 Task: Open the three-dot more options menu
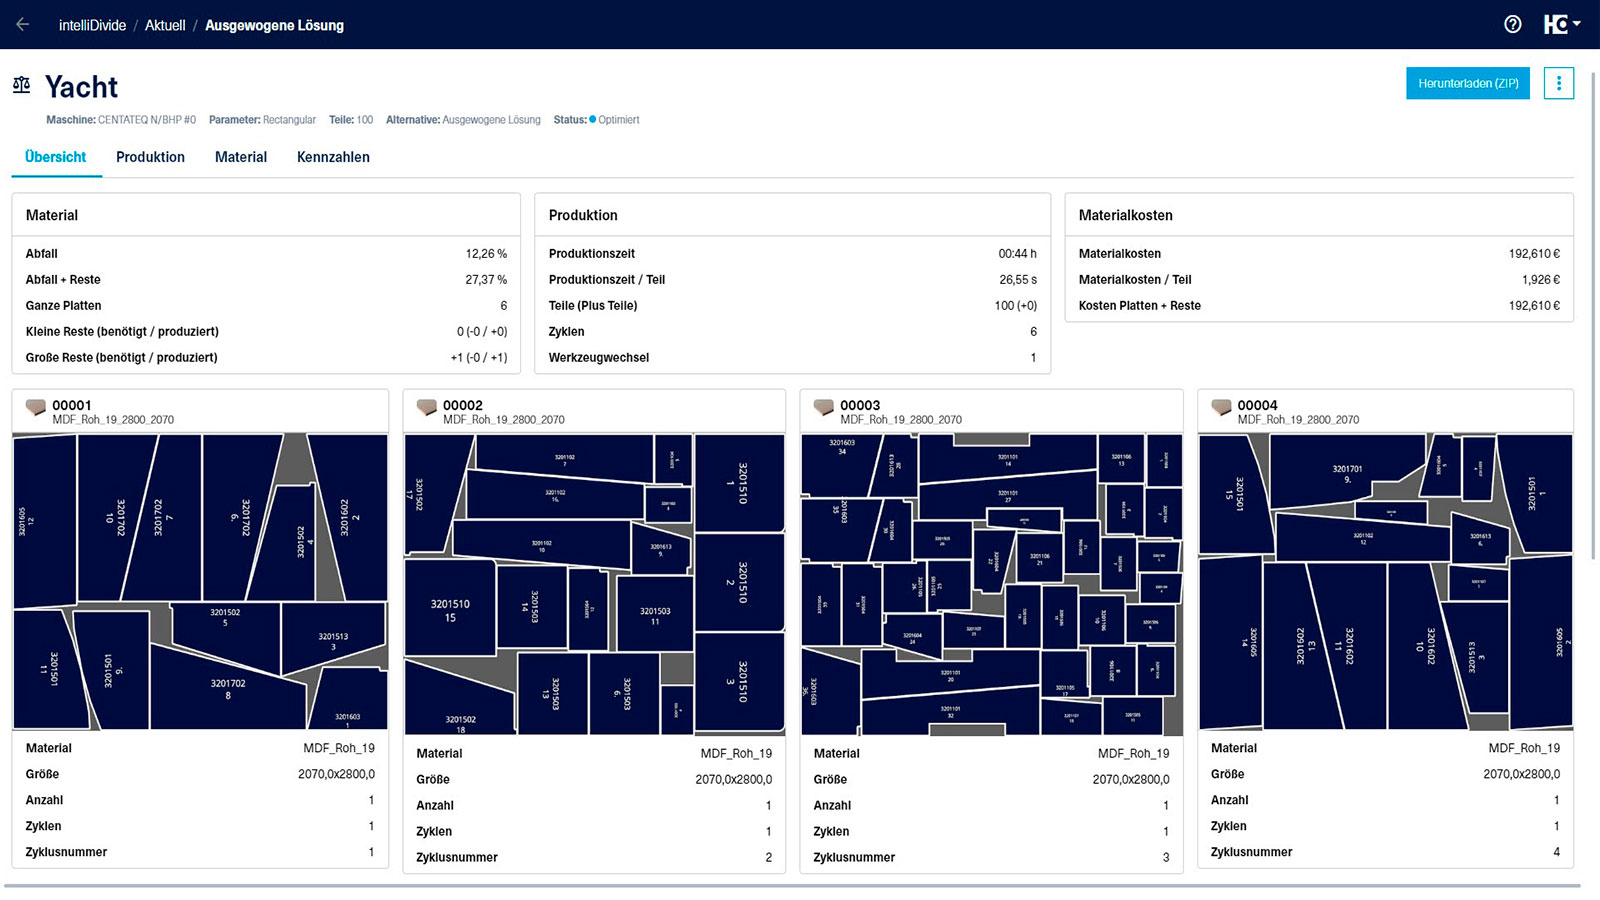[x=1558, y=84]
